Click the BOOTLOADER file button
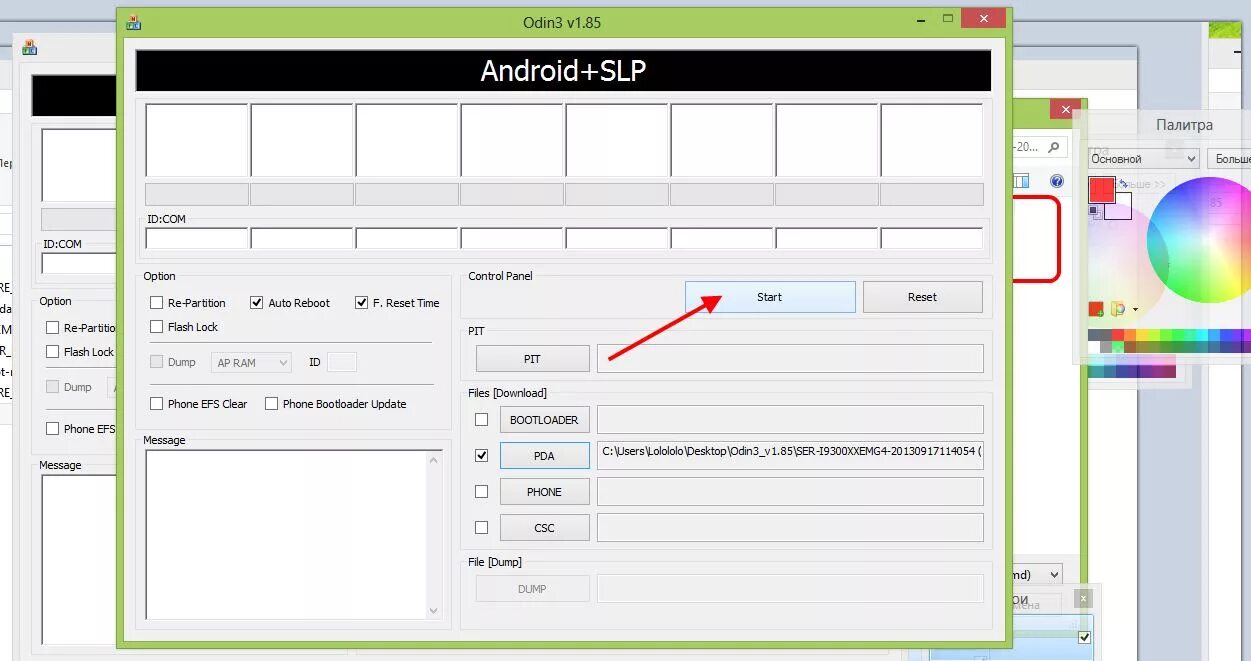 pyautogui.click(x=544, y=420)
